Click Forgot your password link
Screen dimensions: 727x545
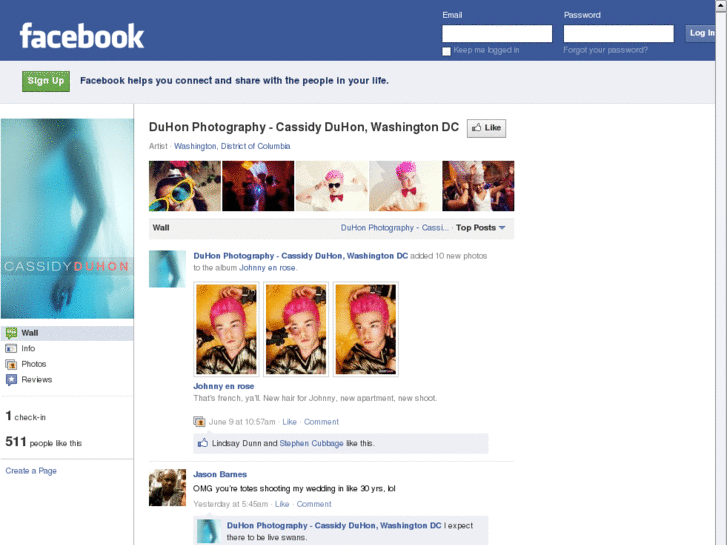[x=606, y=50]
